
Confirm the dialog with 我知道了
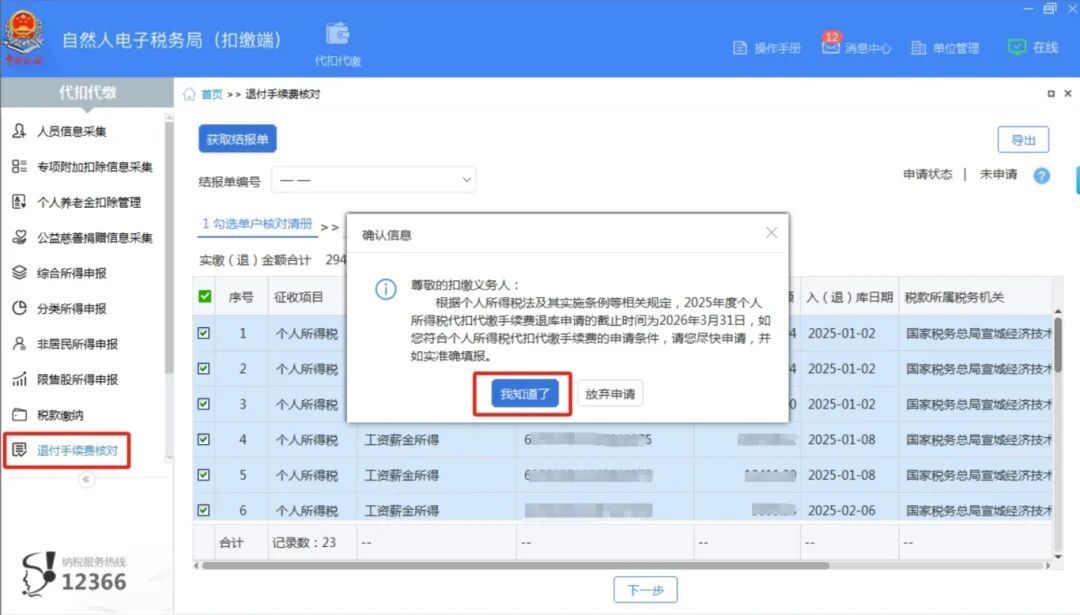[x=524, y=395]
